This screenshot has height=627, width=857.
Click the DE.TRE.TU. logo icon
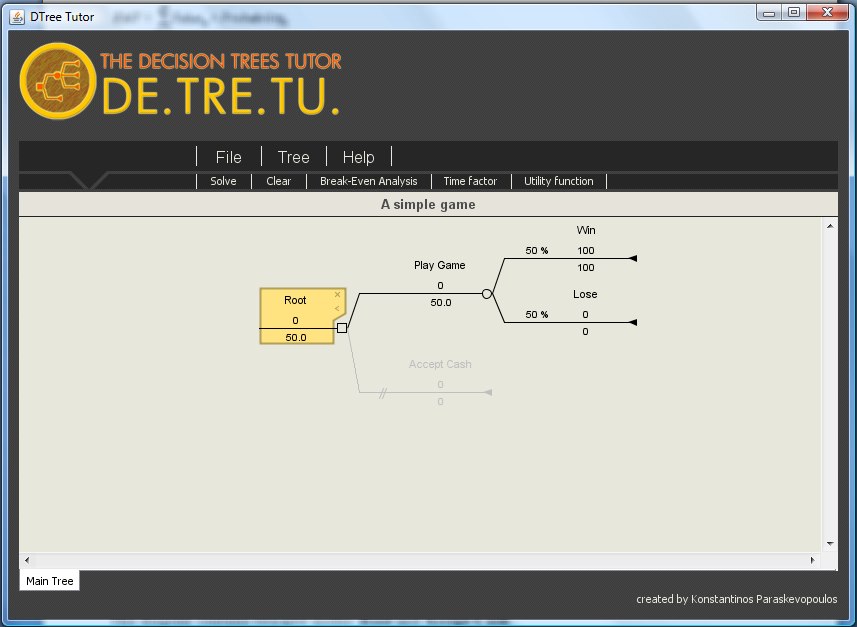58,82
